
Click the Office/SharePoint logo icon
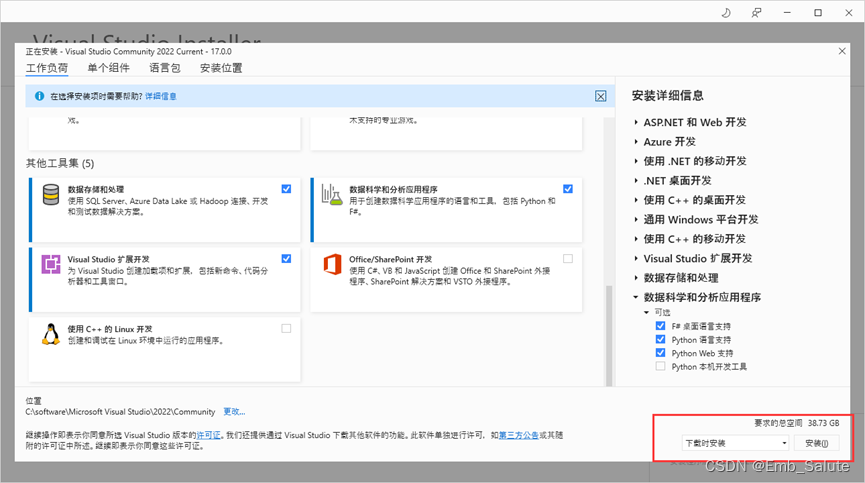click(x=332, y=264)
